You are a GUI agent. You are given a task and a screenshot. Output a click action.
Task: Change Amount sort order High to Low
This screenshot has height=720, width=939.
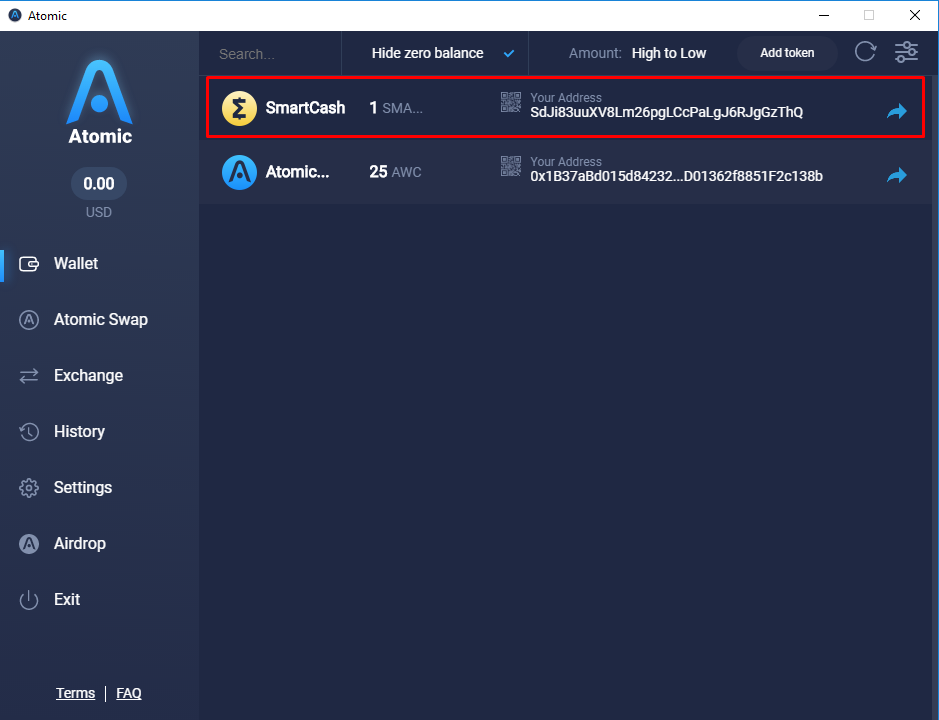668,53
